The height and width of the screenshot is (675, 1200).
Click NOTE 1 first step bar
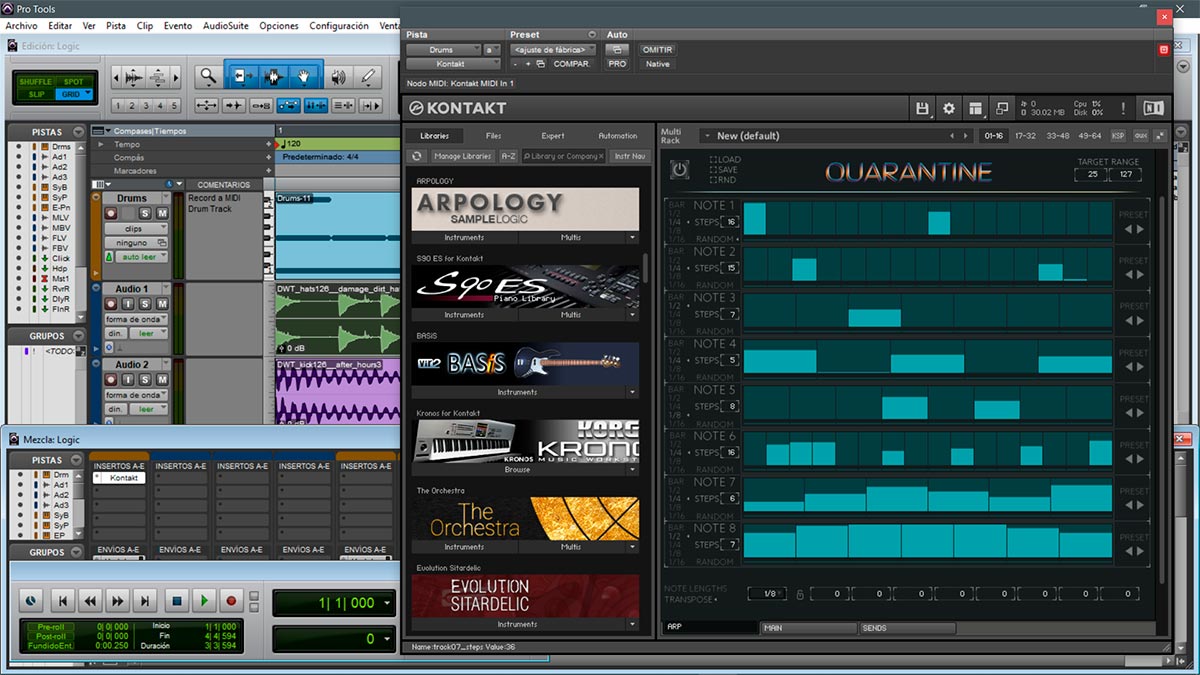point(754,218)
